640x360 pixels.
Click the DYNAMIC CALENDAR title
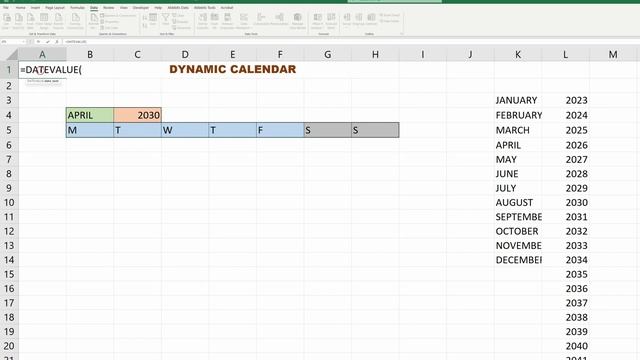click(233, 69)
